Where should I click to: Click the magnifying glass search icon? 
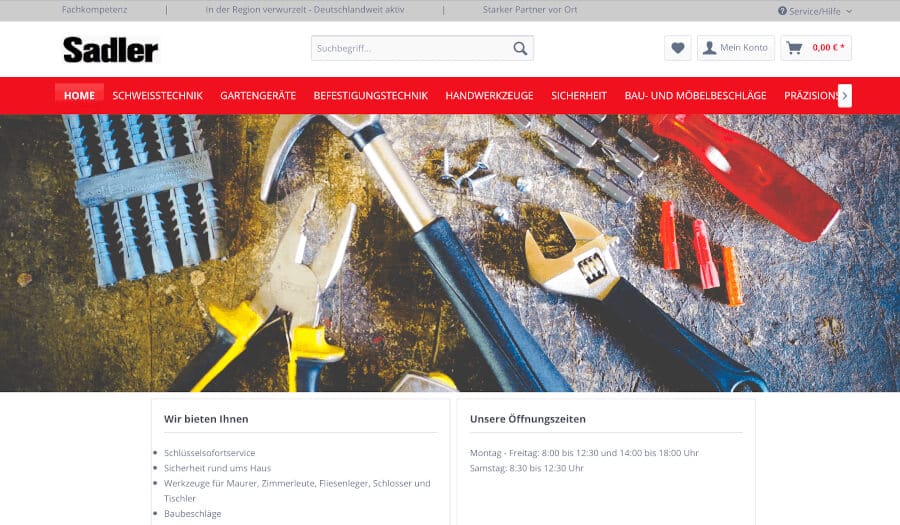520,48
